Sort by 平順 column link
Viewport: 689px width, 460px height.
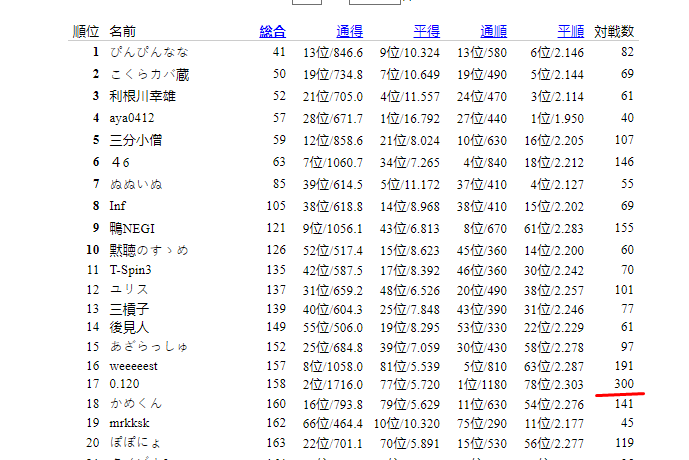[570, 32]
